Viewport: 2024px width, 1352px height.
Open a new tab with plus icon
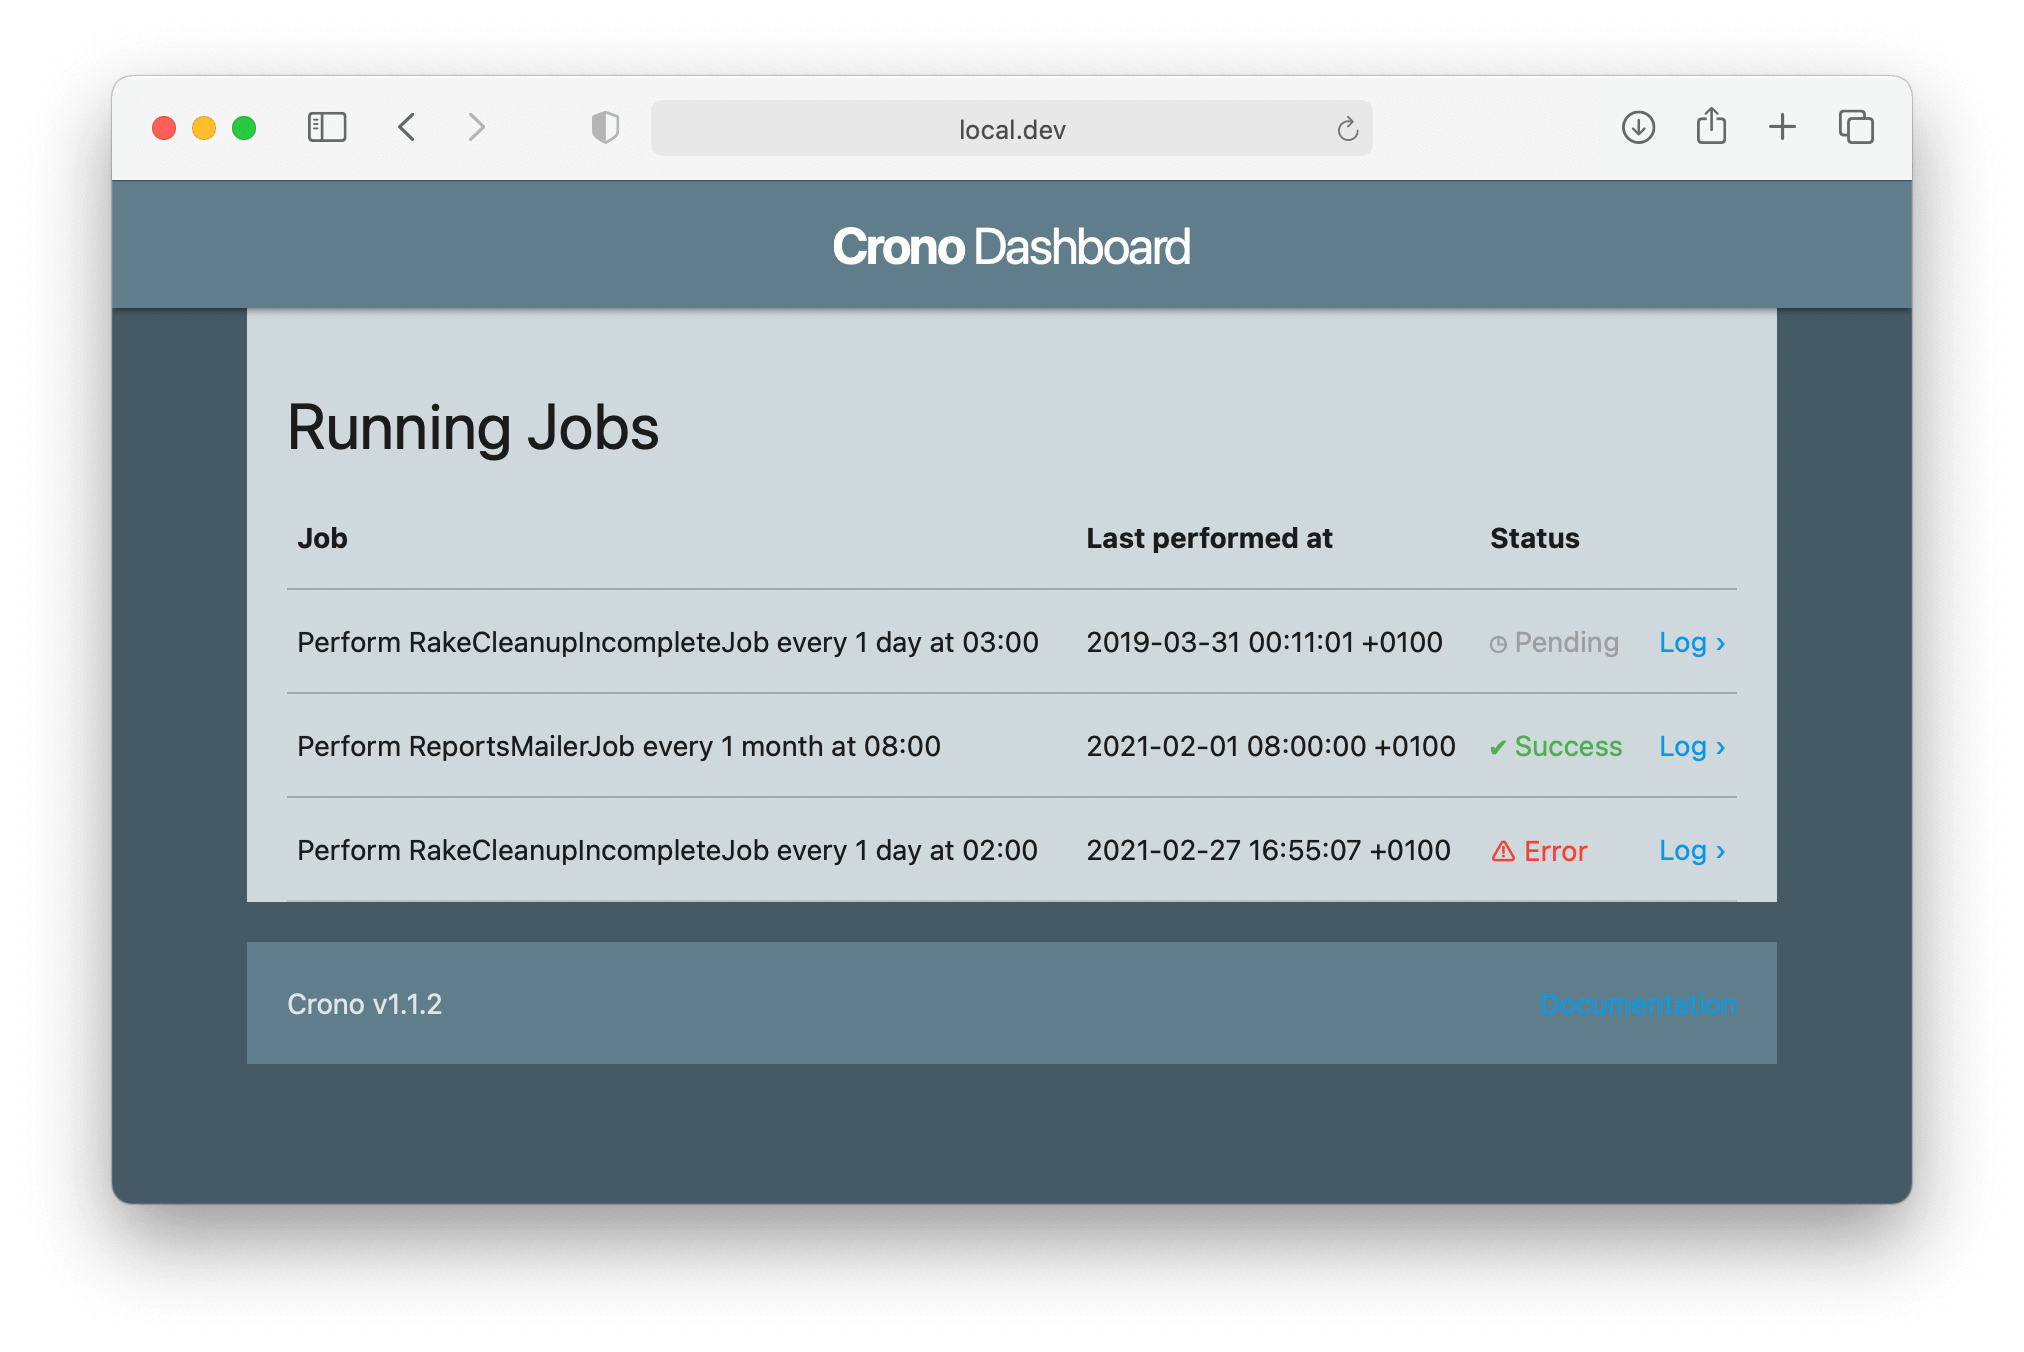point(1782,128)
